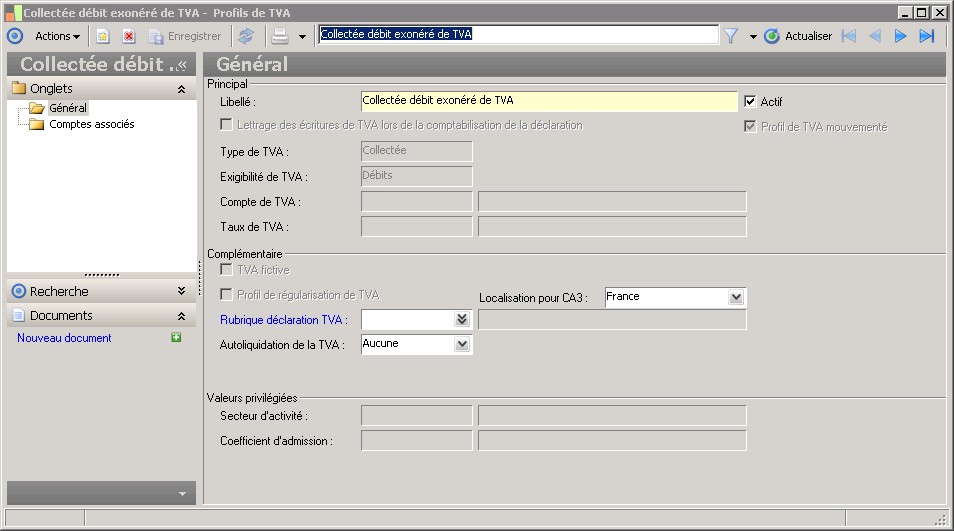Click the Taux de TVA description field
This screenshot has height=531, width=954.
pyautogui.click(x=612, y=226)
